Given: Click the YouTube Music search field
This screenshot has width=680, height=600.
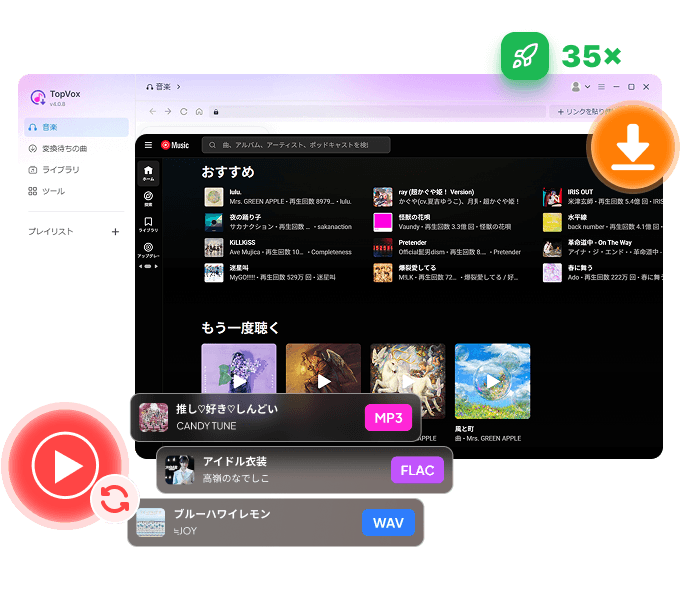Looking at the screenshot, I should tap(296, 145).
